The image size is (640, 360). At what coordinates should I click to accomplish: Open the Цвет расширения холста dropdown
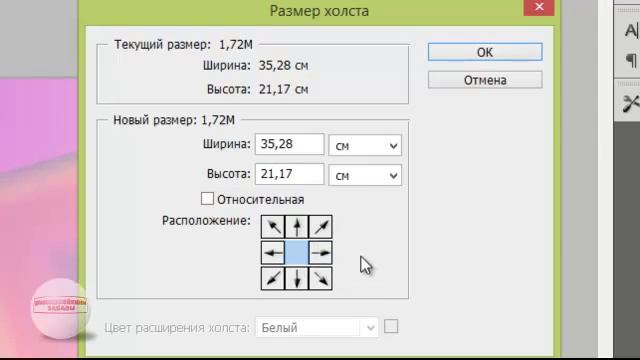pos(317,327)
